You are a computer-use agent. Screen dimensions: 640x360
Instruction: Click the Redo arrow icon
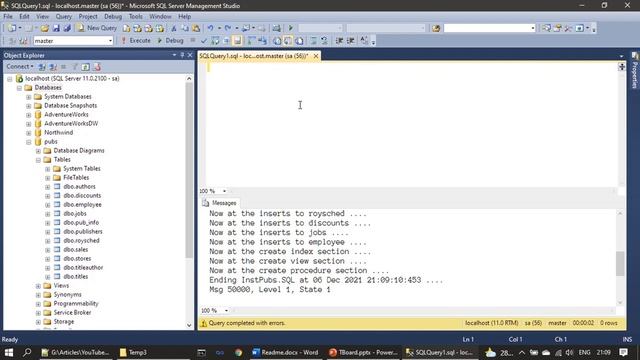tap(228, 28)
